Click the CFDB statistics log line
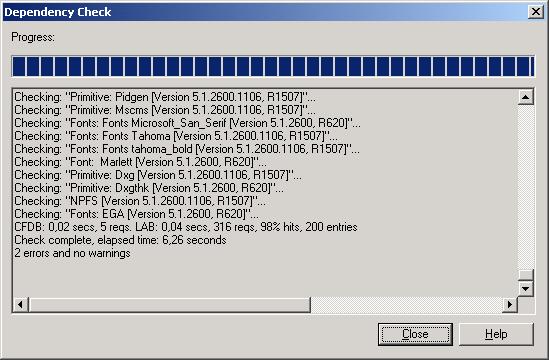 click(186, 227)
